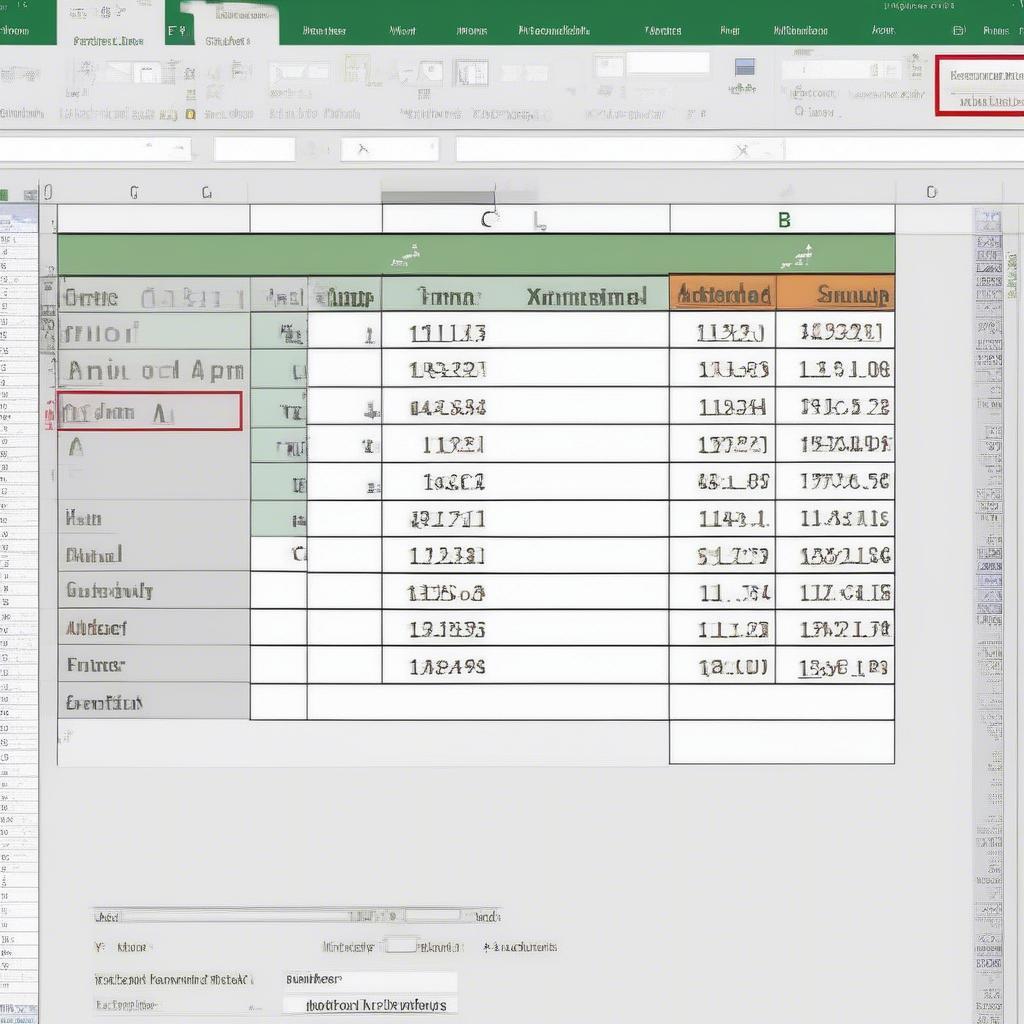Select the column header labeled O

931,192
